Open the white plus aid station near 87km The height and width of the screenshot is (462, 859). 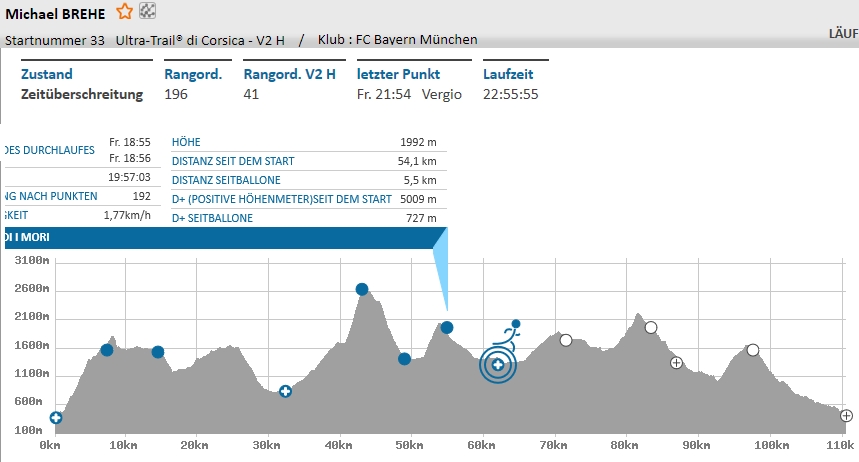pyautogui.click(x=676, y=363)
